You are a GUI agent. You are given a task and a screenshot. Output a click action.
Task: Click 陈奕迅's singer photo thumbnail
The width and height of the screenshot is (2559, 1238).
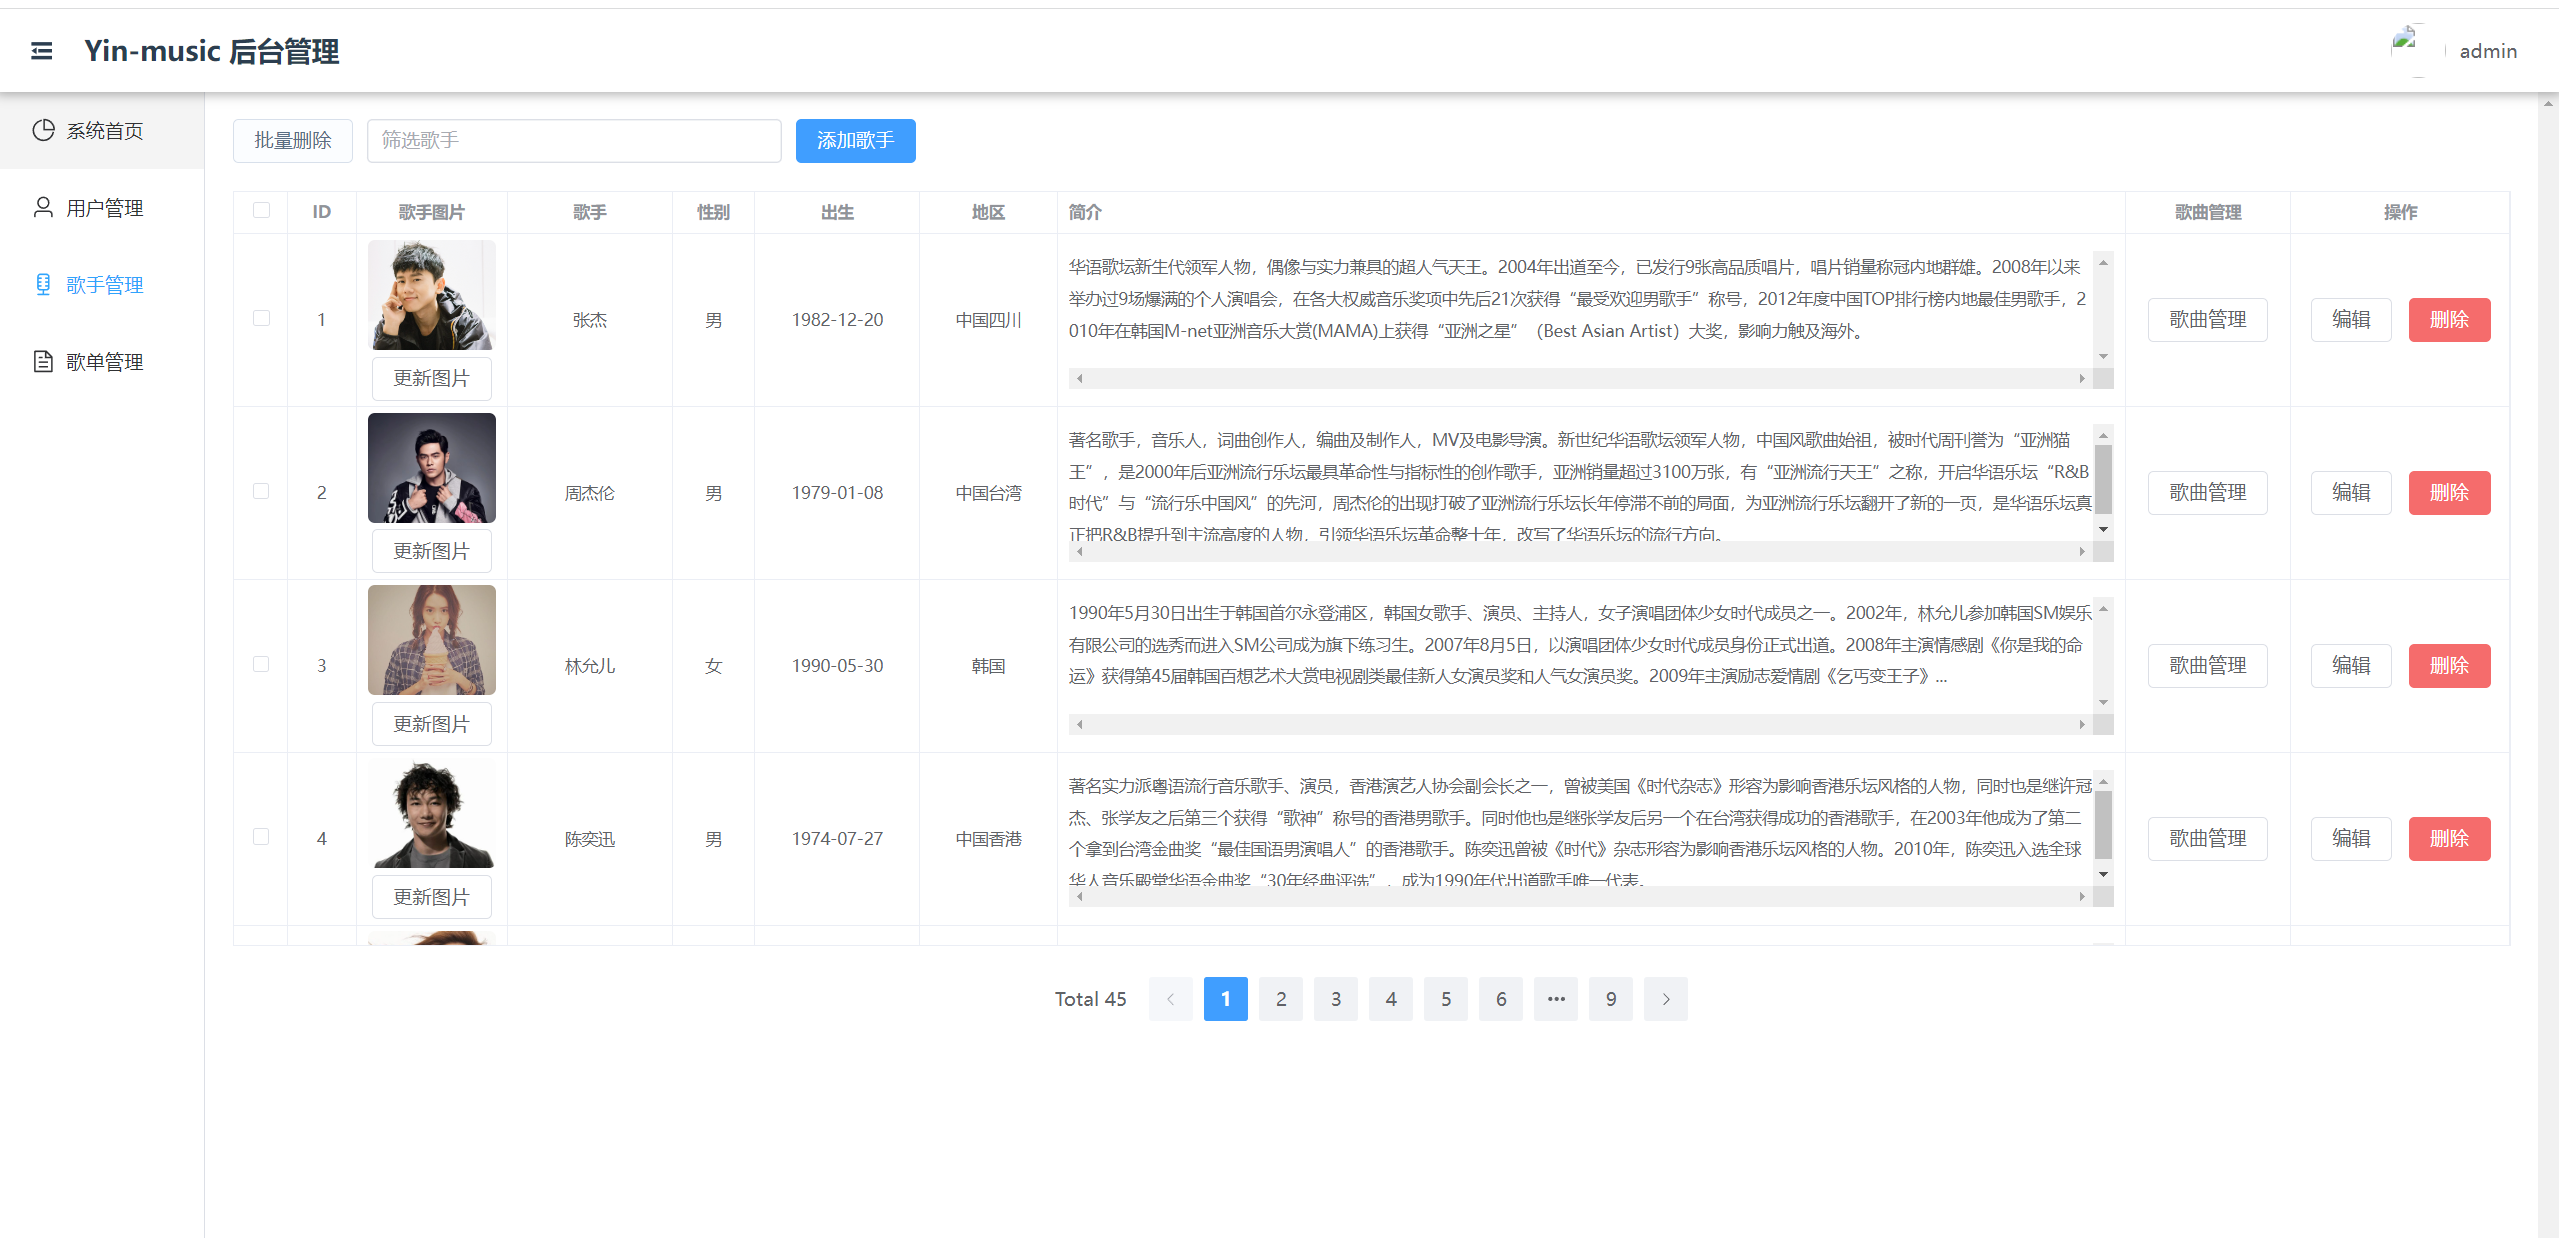[431, 813]
